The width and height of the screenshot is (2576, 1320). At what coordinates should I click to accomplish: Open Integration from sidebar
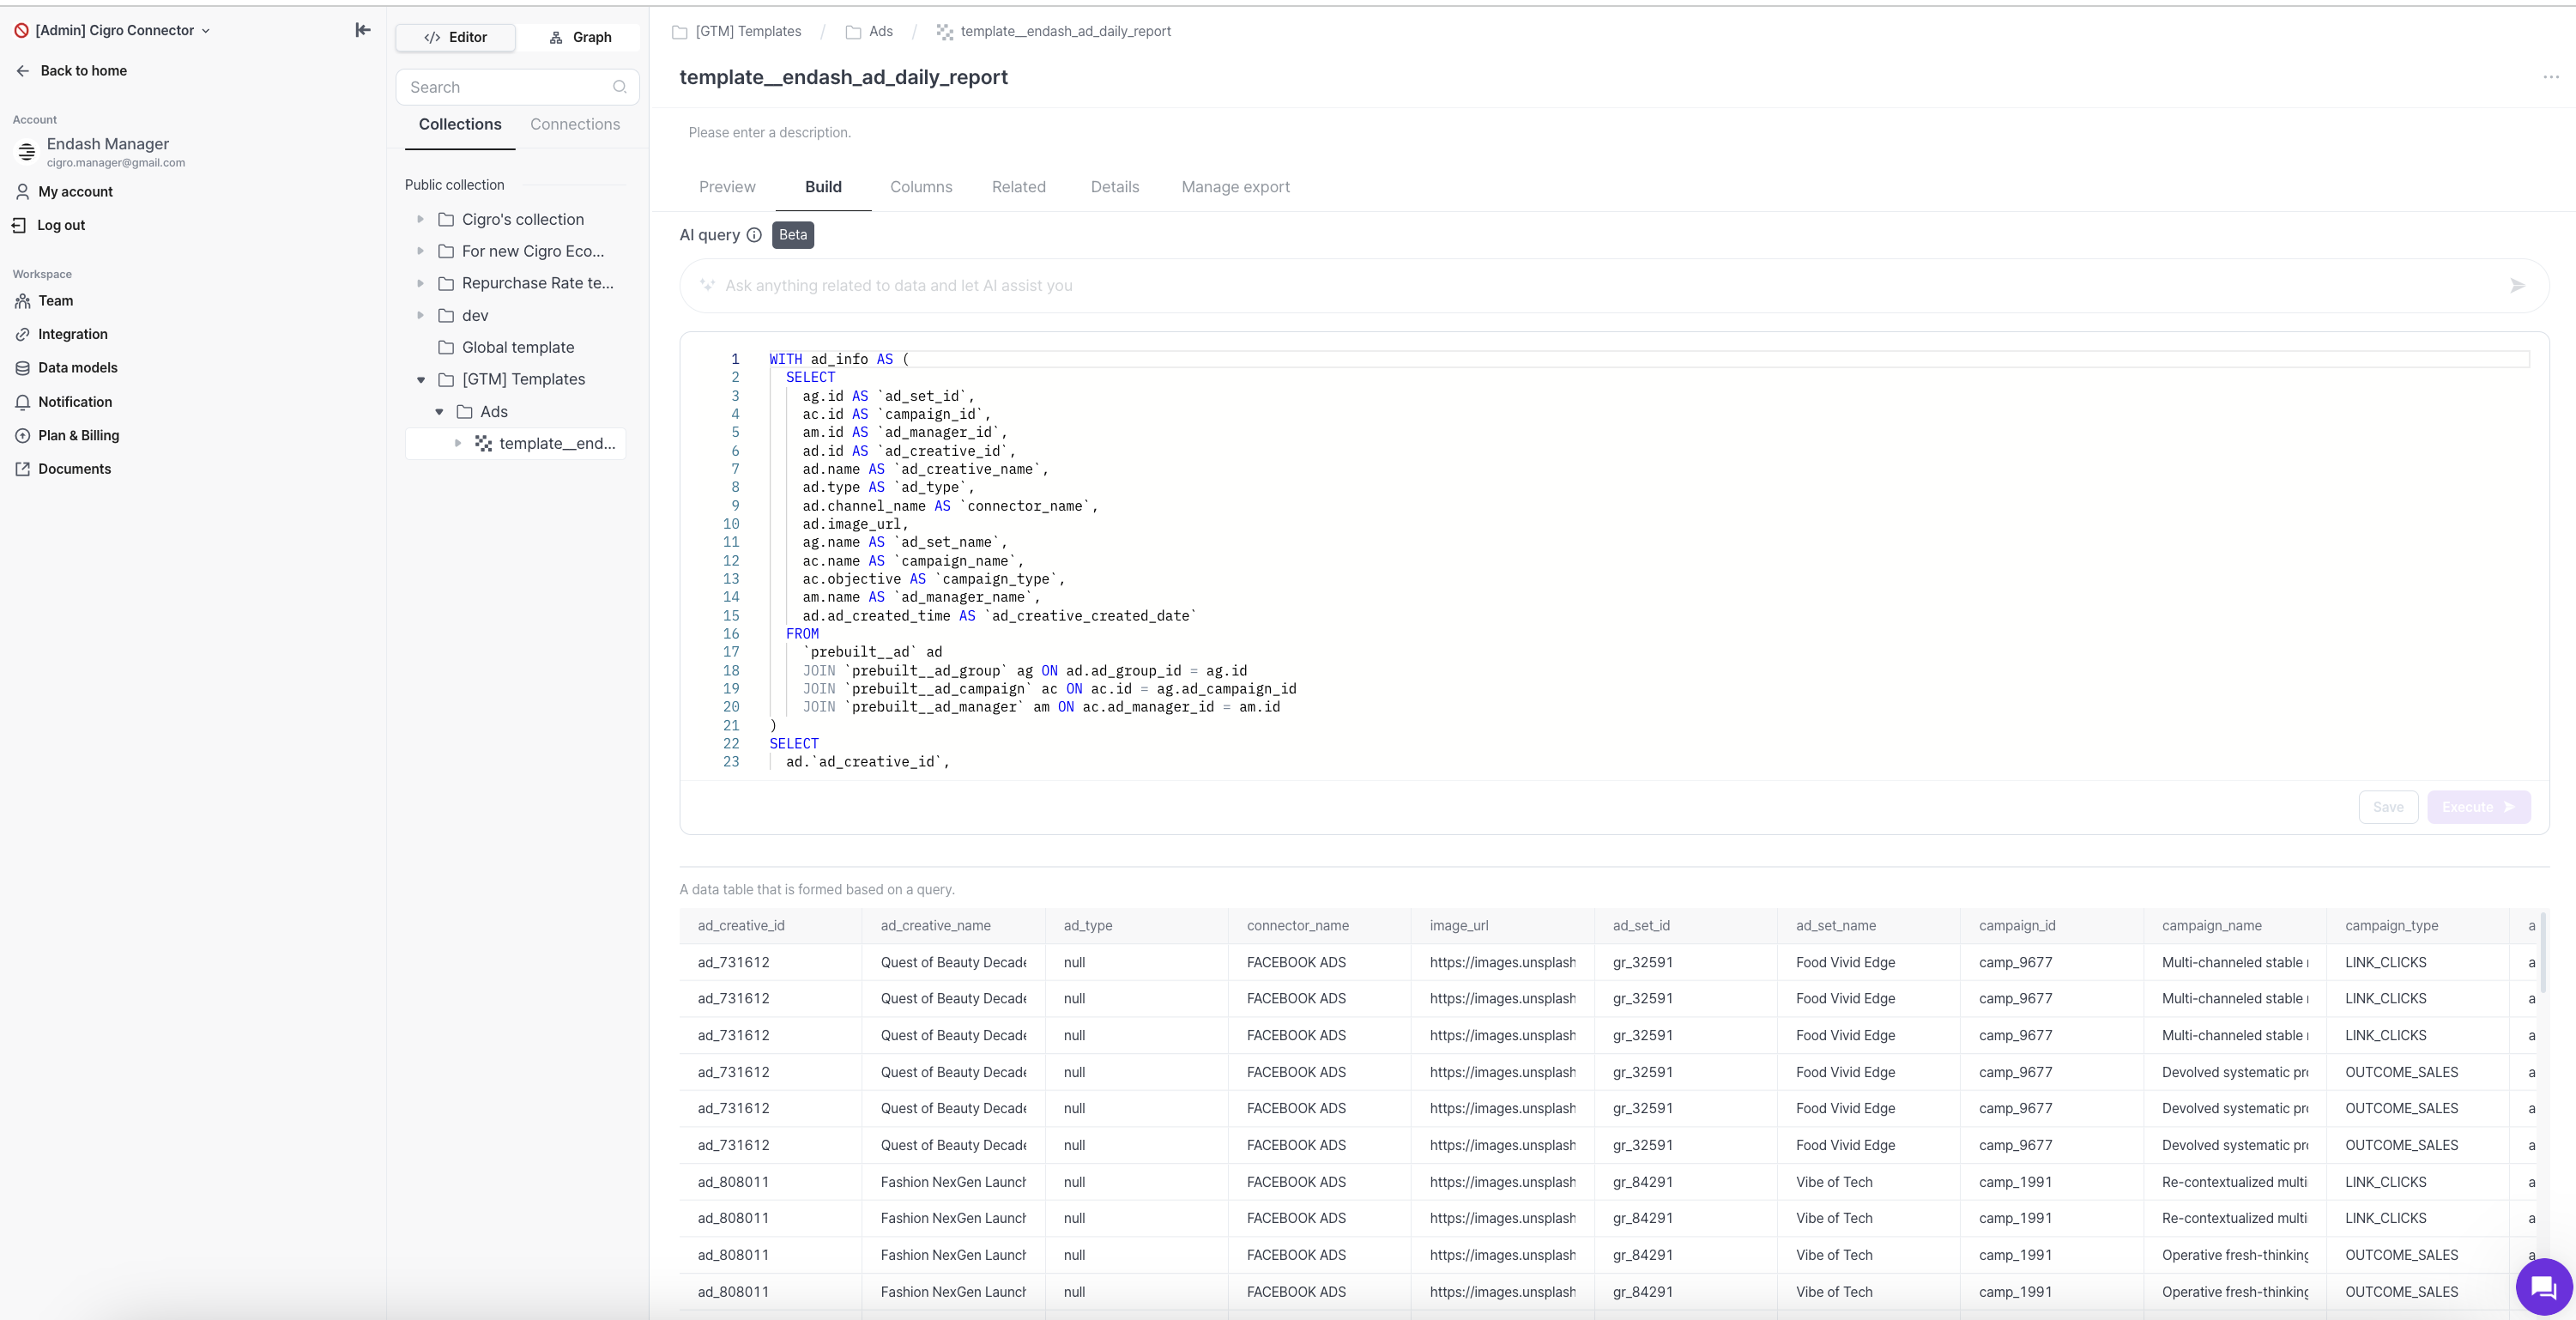click(72, 334)
